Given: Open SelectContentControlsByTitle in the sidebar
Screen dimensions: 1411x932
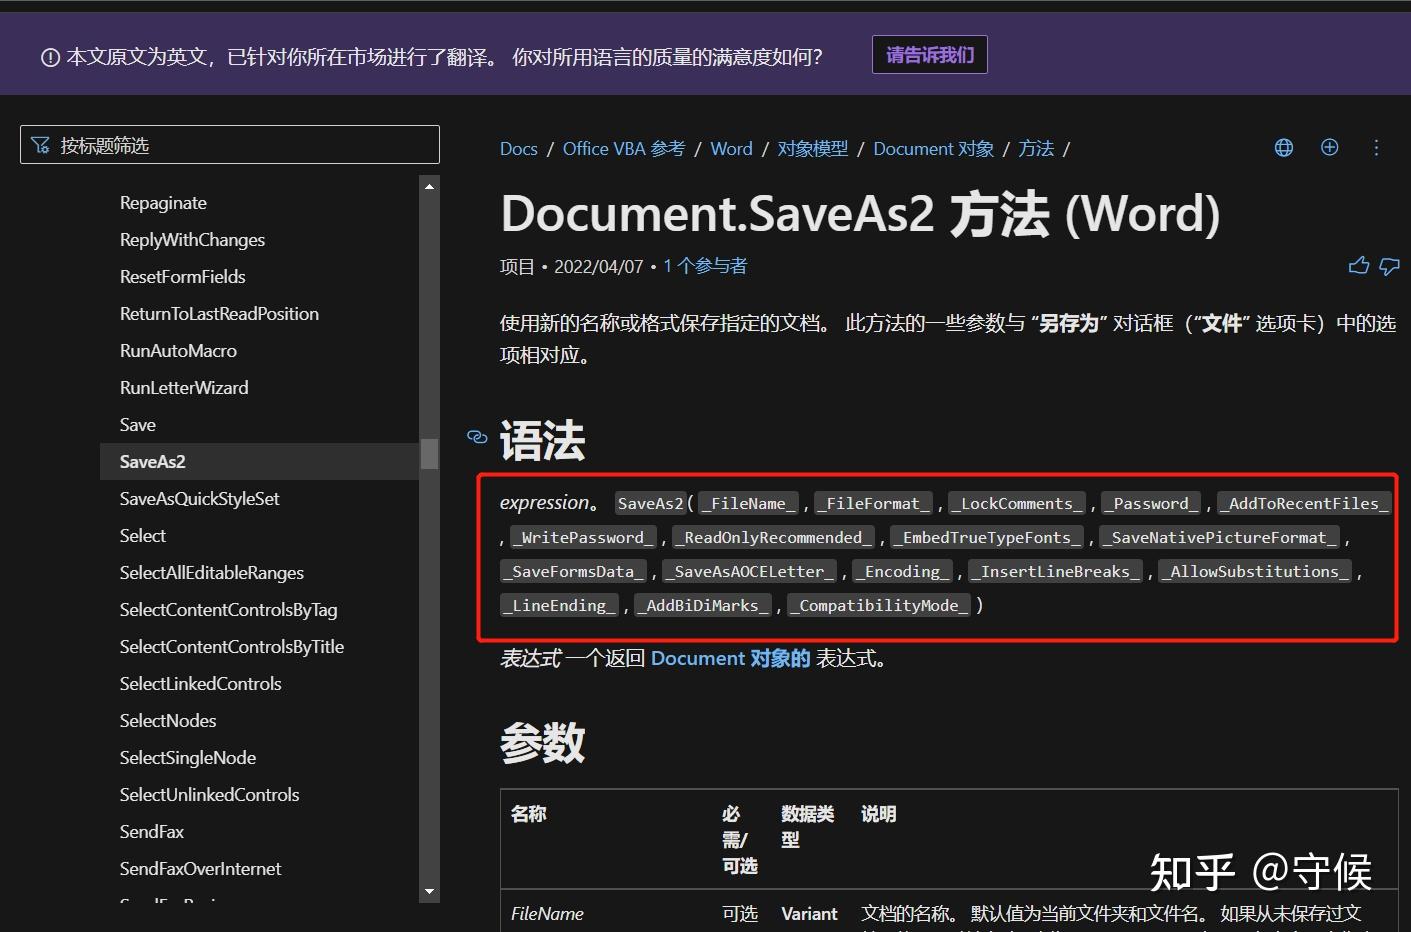Looking at the screenshot, I should [x=232, y=647].
